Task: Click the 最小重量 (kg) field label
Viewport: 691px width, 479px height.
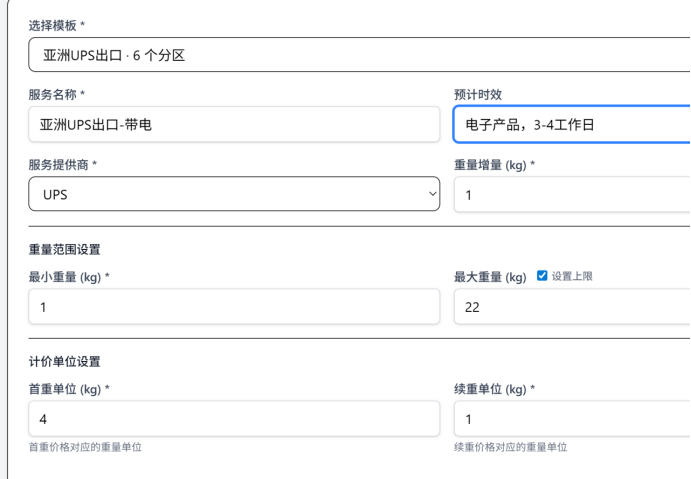Action: tap(67, 276)
